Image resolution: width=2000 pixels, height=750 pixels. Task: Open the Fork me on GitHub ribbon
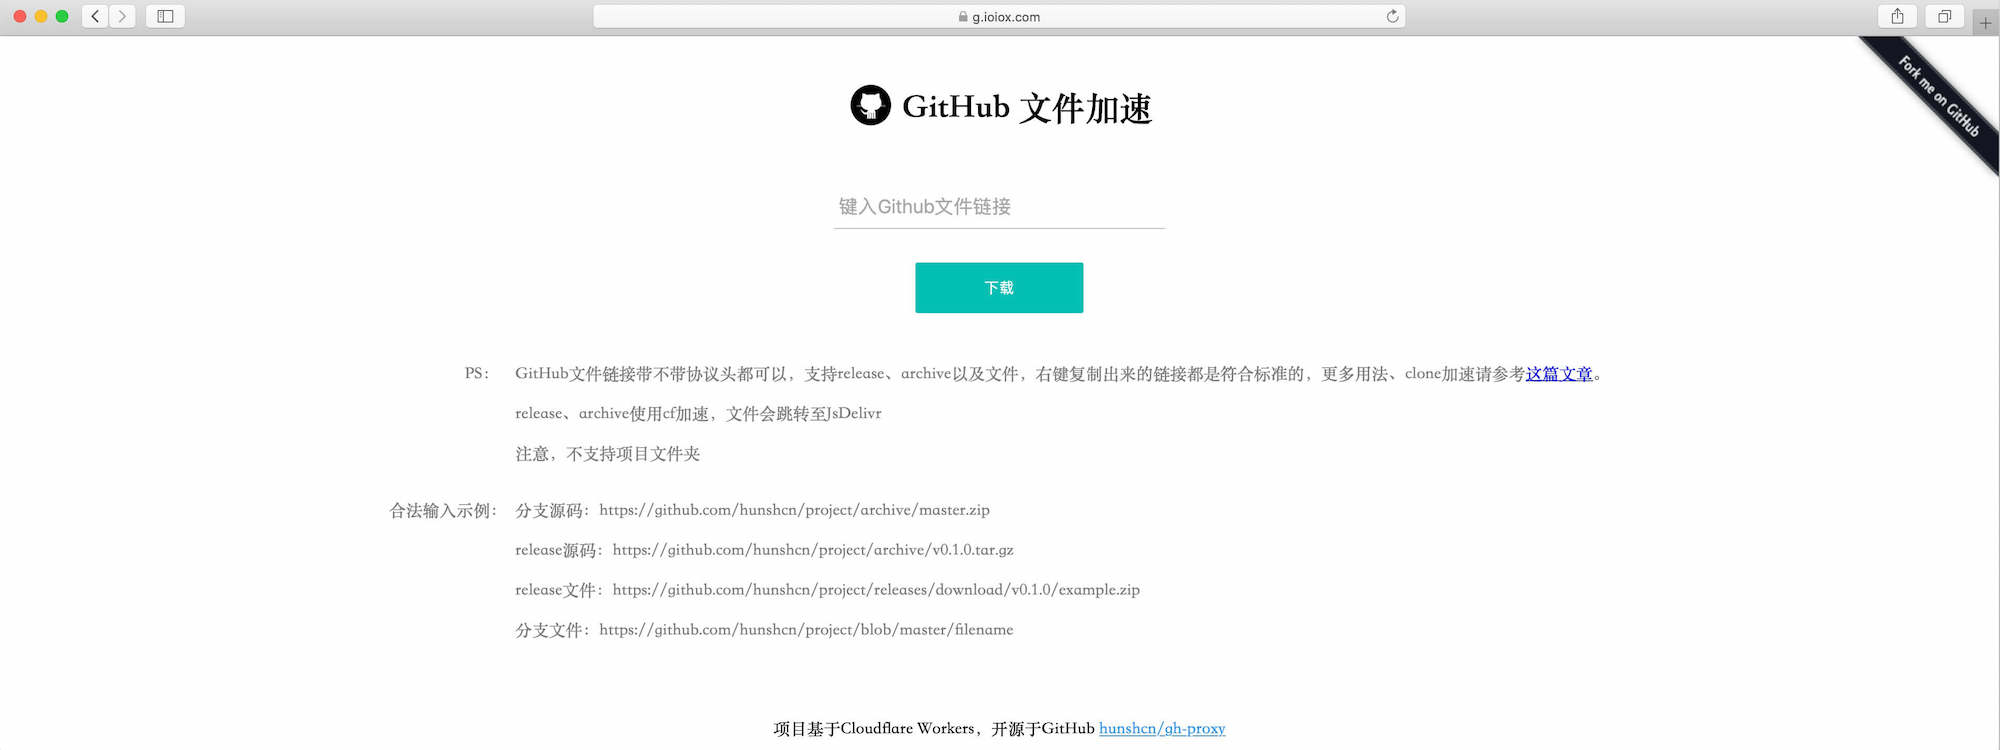pos(1938,97)
